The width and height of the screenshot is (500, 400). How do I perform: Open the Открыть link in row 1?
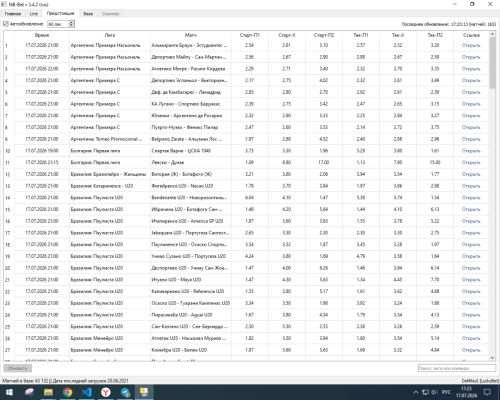(x=471, y=45)
